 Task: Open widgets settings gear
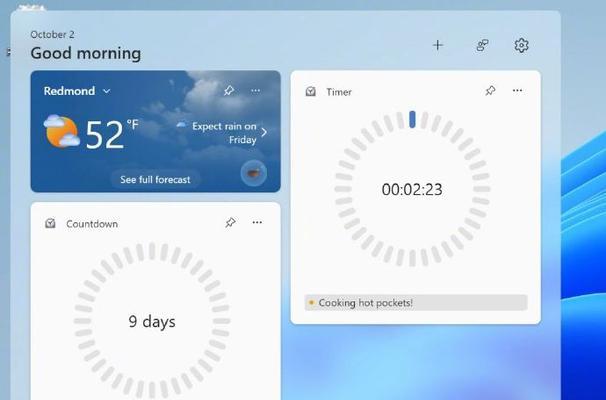[x=521, y=45]
